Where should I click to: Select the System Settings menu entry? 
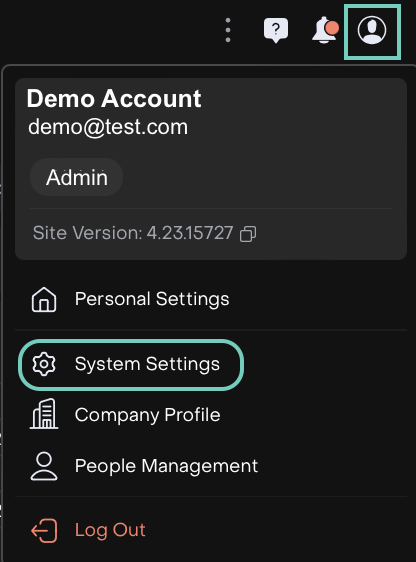click(x=131, y=365)
